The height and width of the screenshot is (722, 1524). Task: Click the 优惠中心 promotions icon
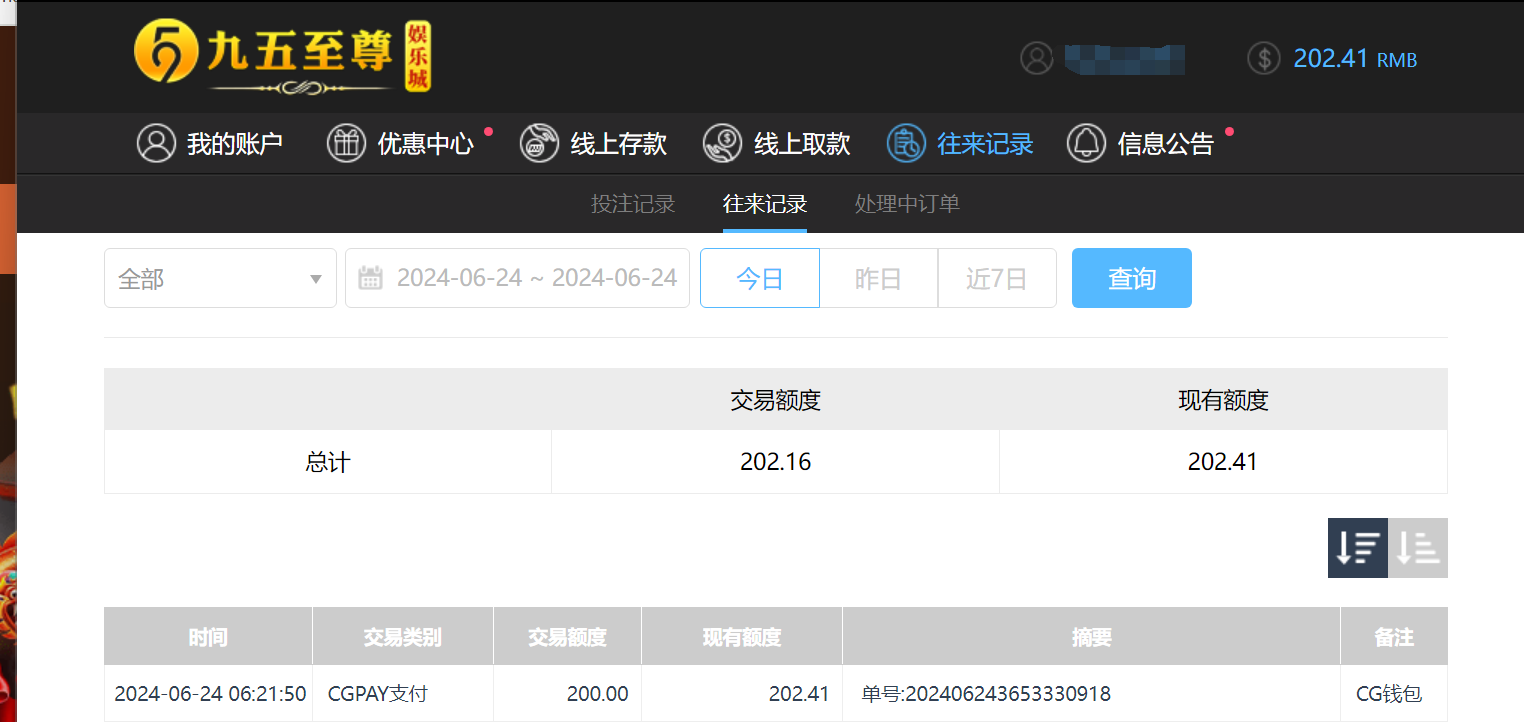coord(347,143)
